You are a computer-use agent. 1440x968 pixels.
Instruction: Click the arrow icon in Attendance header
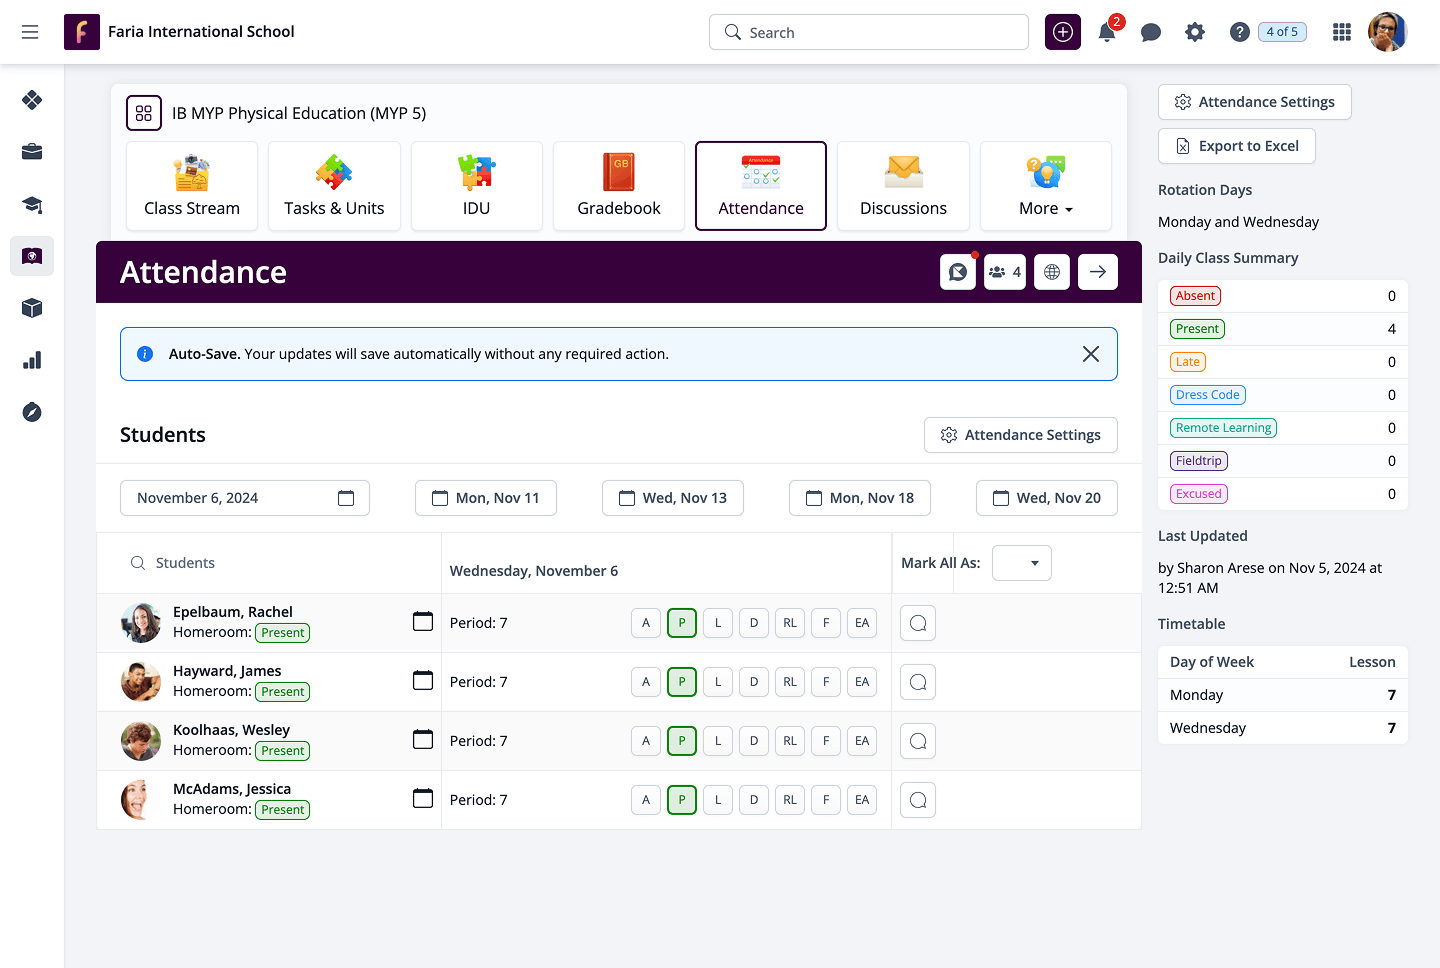tap(1098, 272)
